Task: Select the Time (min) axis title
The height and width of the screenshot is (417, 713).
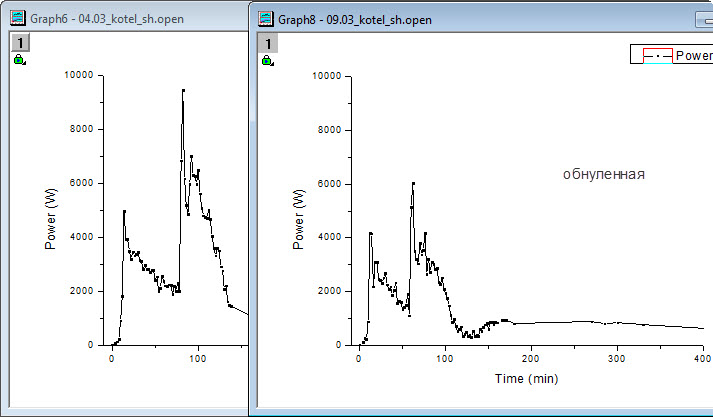Action: pos(526,379)
